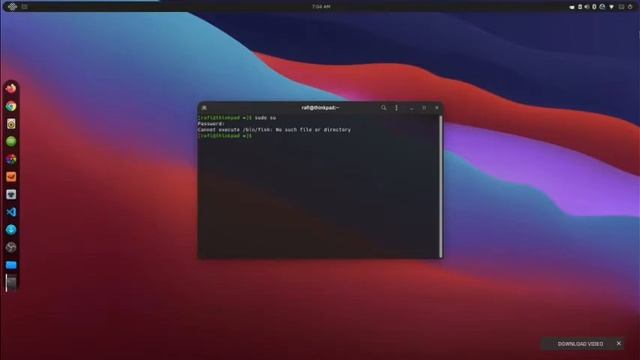
Task: Open the terminal three-dot menu
Action: click(396, 108)
